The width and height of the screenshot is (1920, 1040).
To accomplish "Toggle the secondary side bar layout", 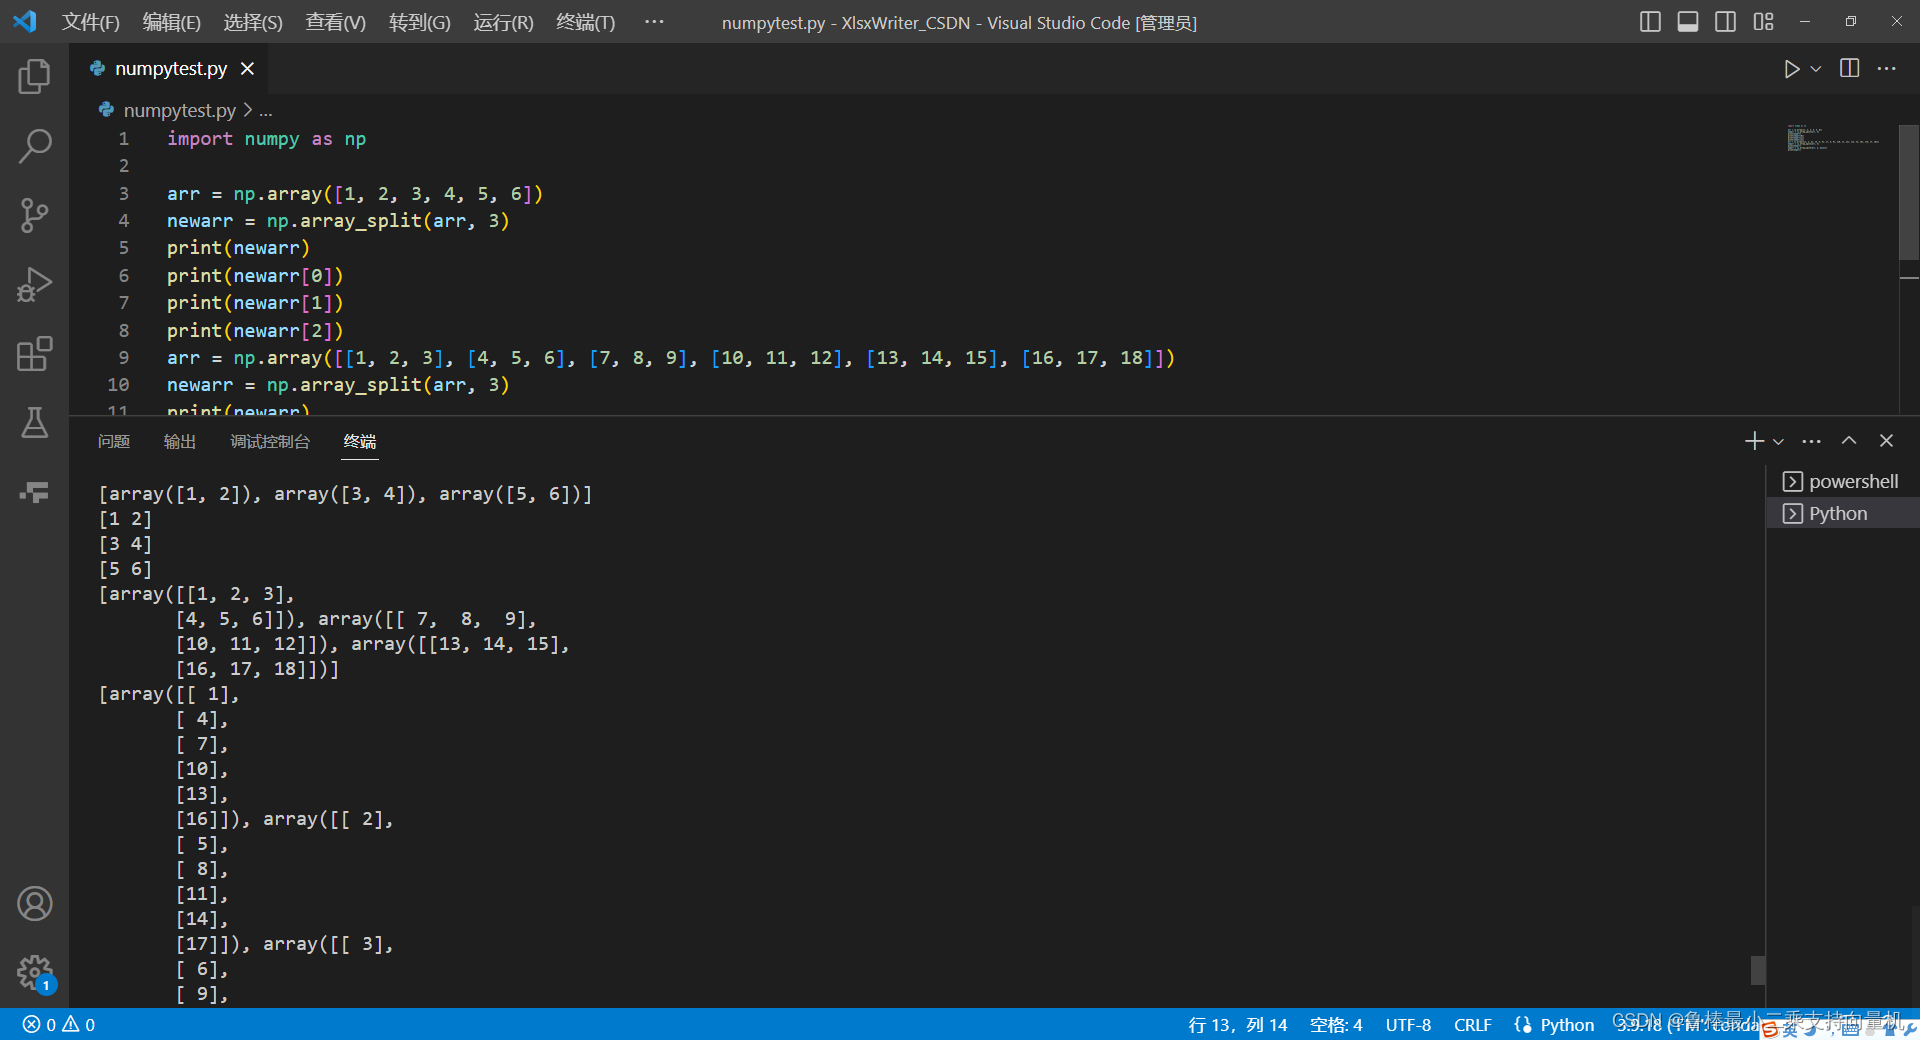I will point(1725,22).
